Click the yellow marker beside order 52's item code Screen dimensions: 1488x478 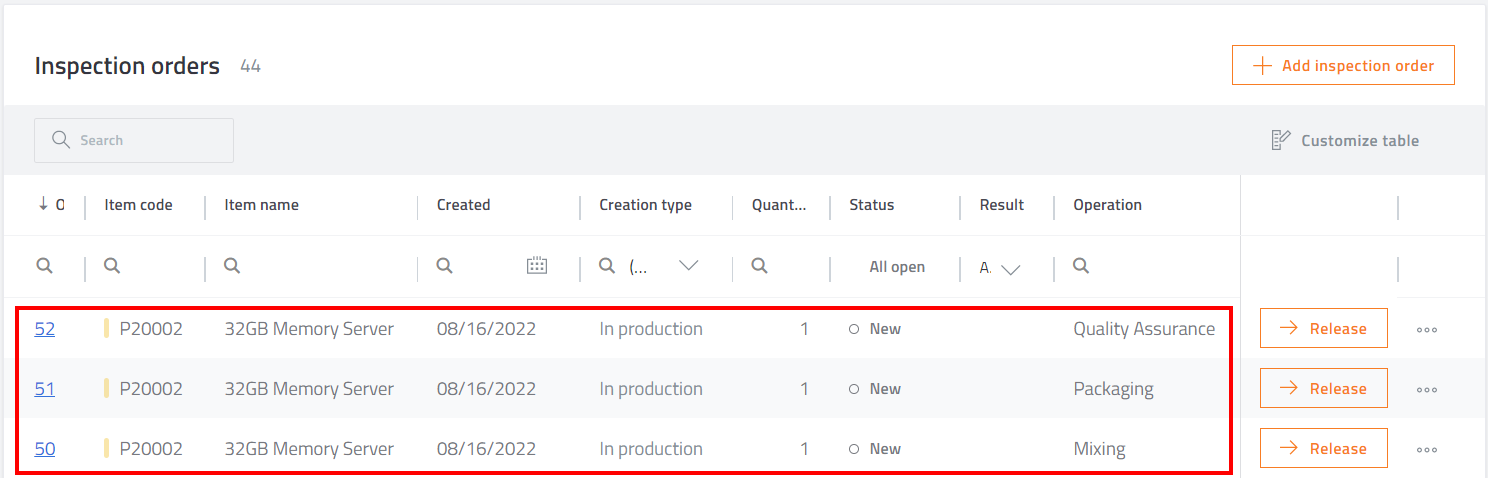click(x=106, y=329)
